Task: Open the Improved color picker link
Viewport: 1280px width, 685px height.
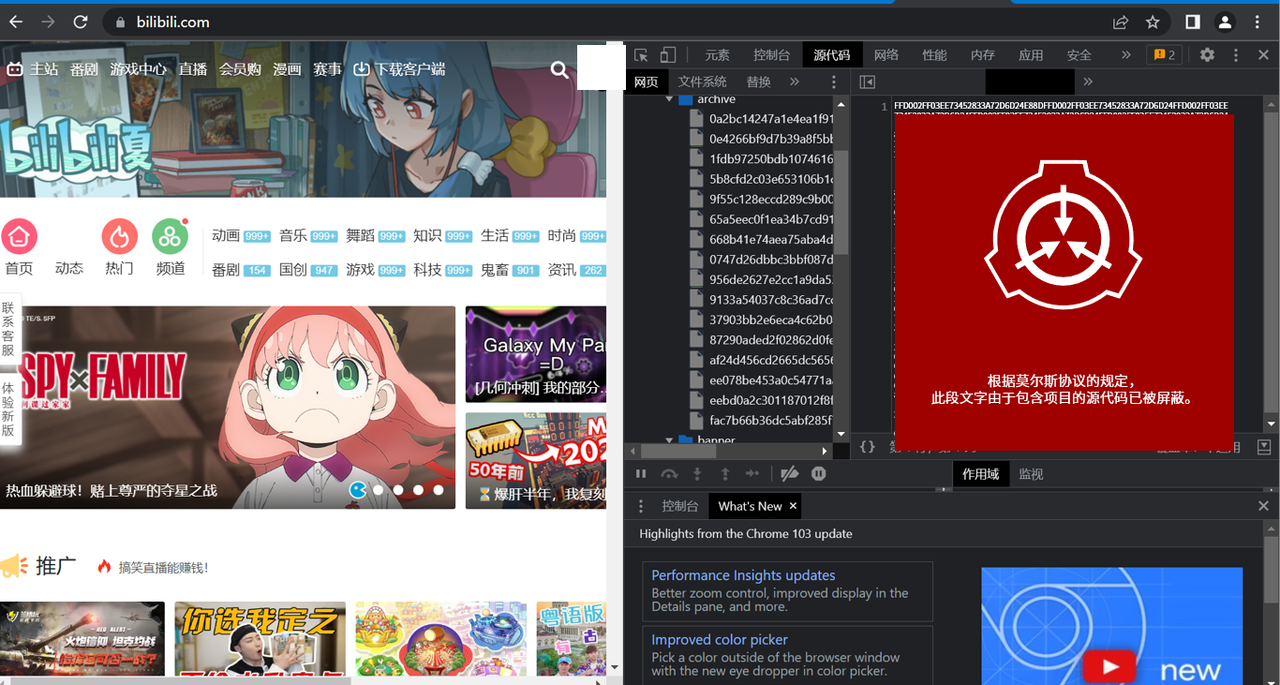Action: [x=720, y=639]
